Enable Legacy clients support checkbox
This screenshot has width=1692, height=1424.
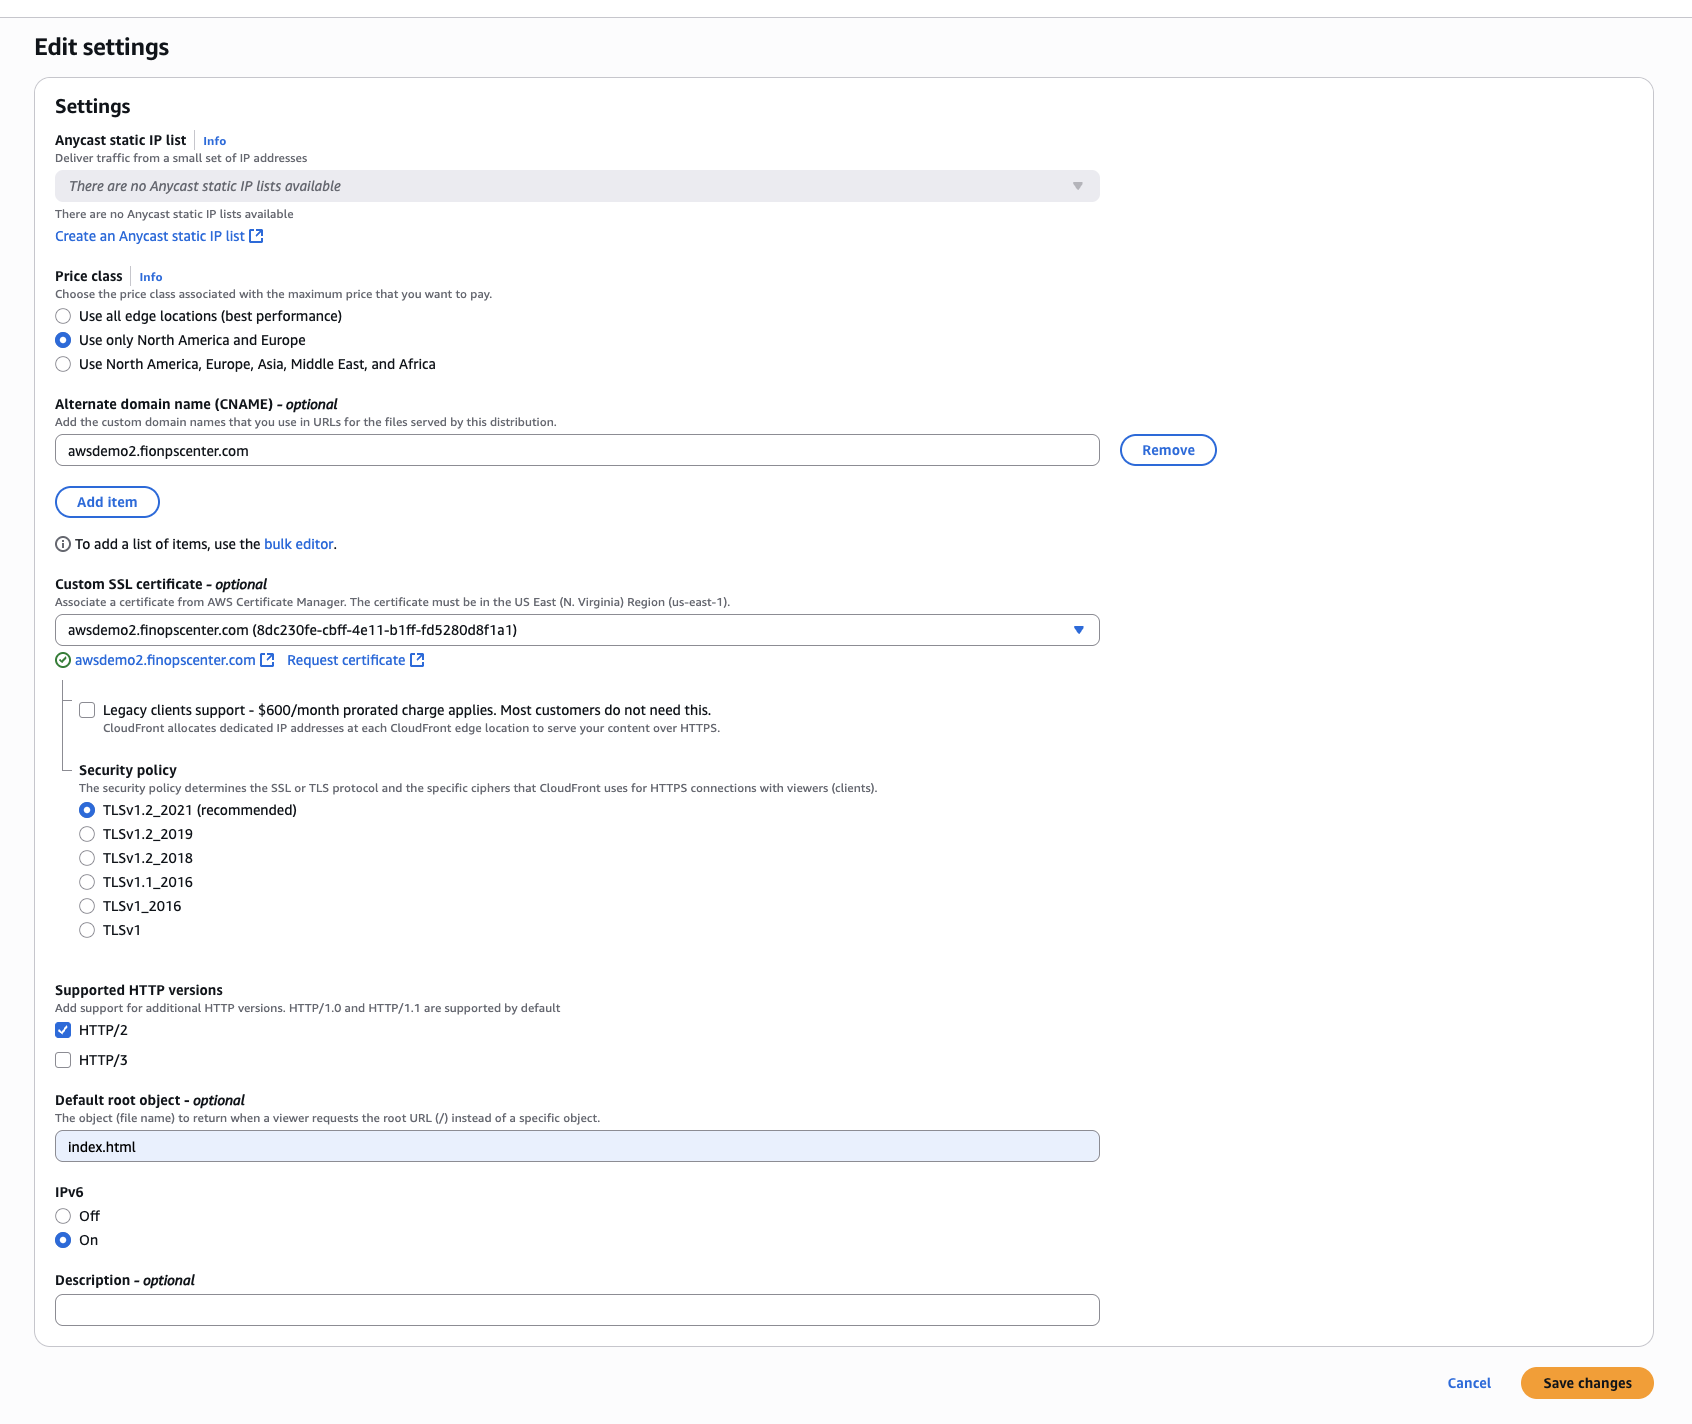pos(87,710)
